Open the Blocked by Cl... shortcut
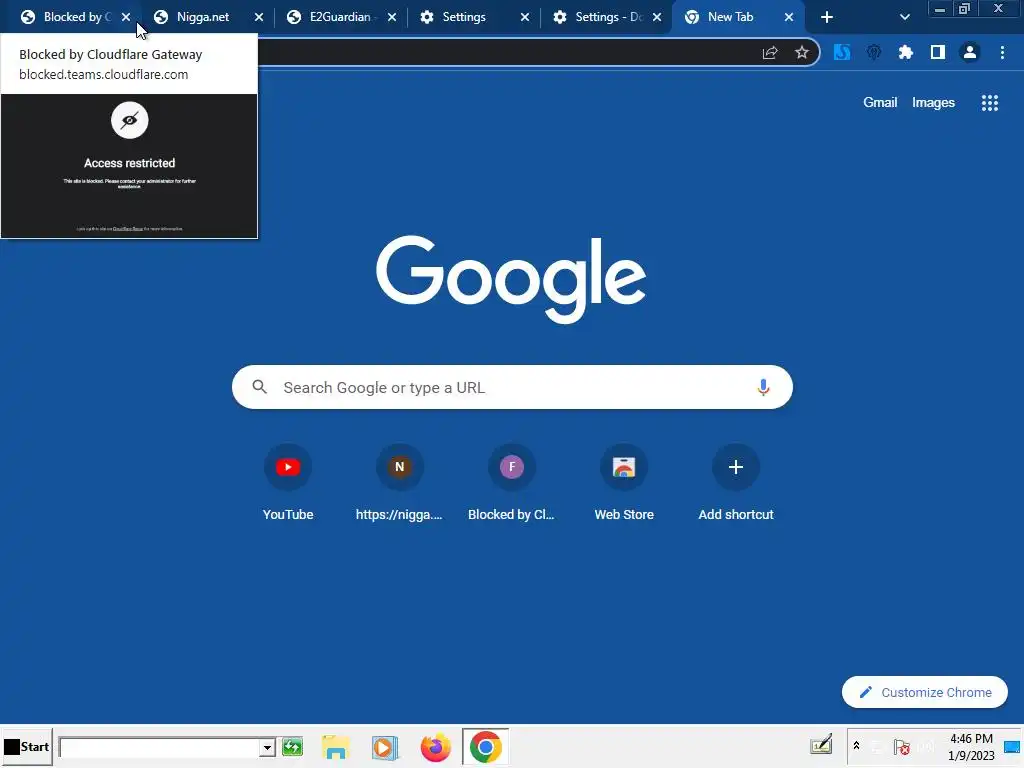The height and width of the screenshot is (768, 1024). pos(512,483)
